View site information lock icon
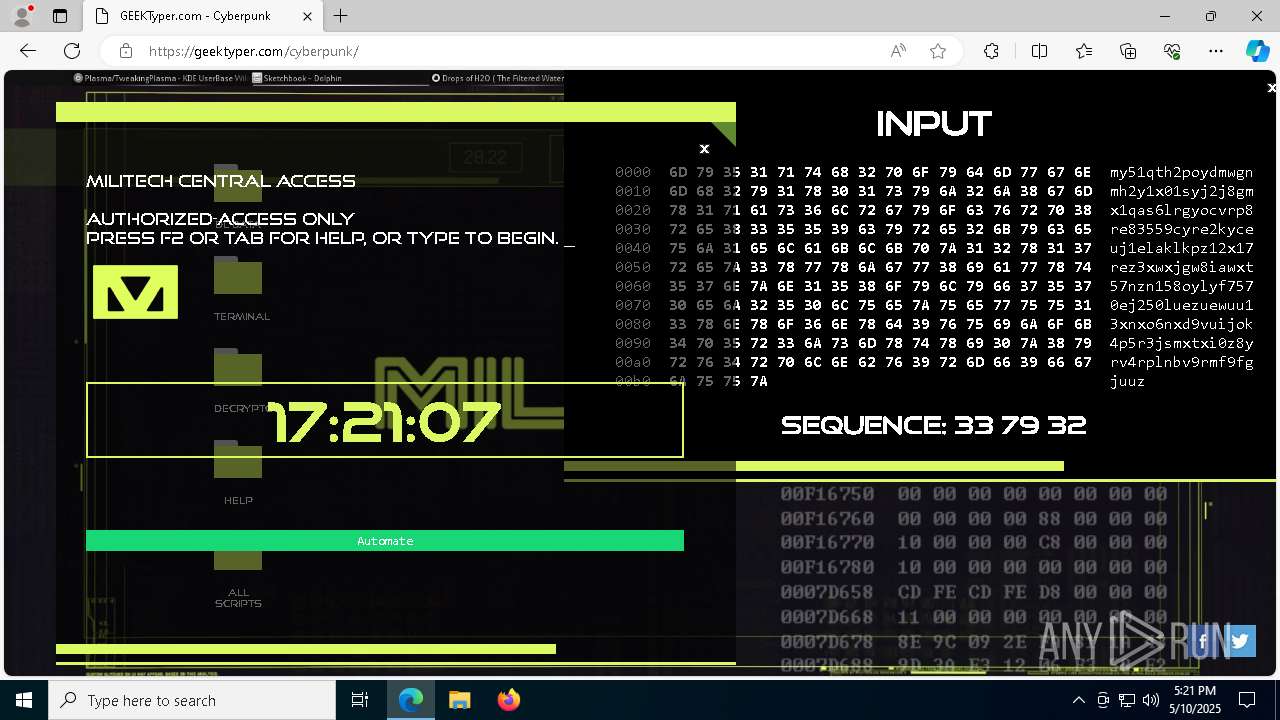Screen dimensions: 1280x720 [x=125, y=51]
